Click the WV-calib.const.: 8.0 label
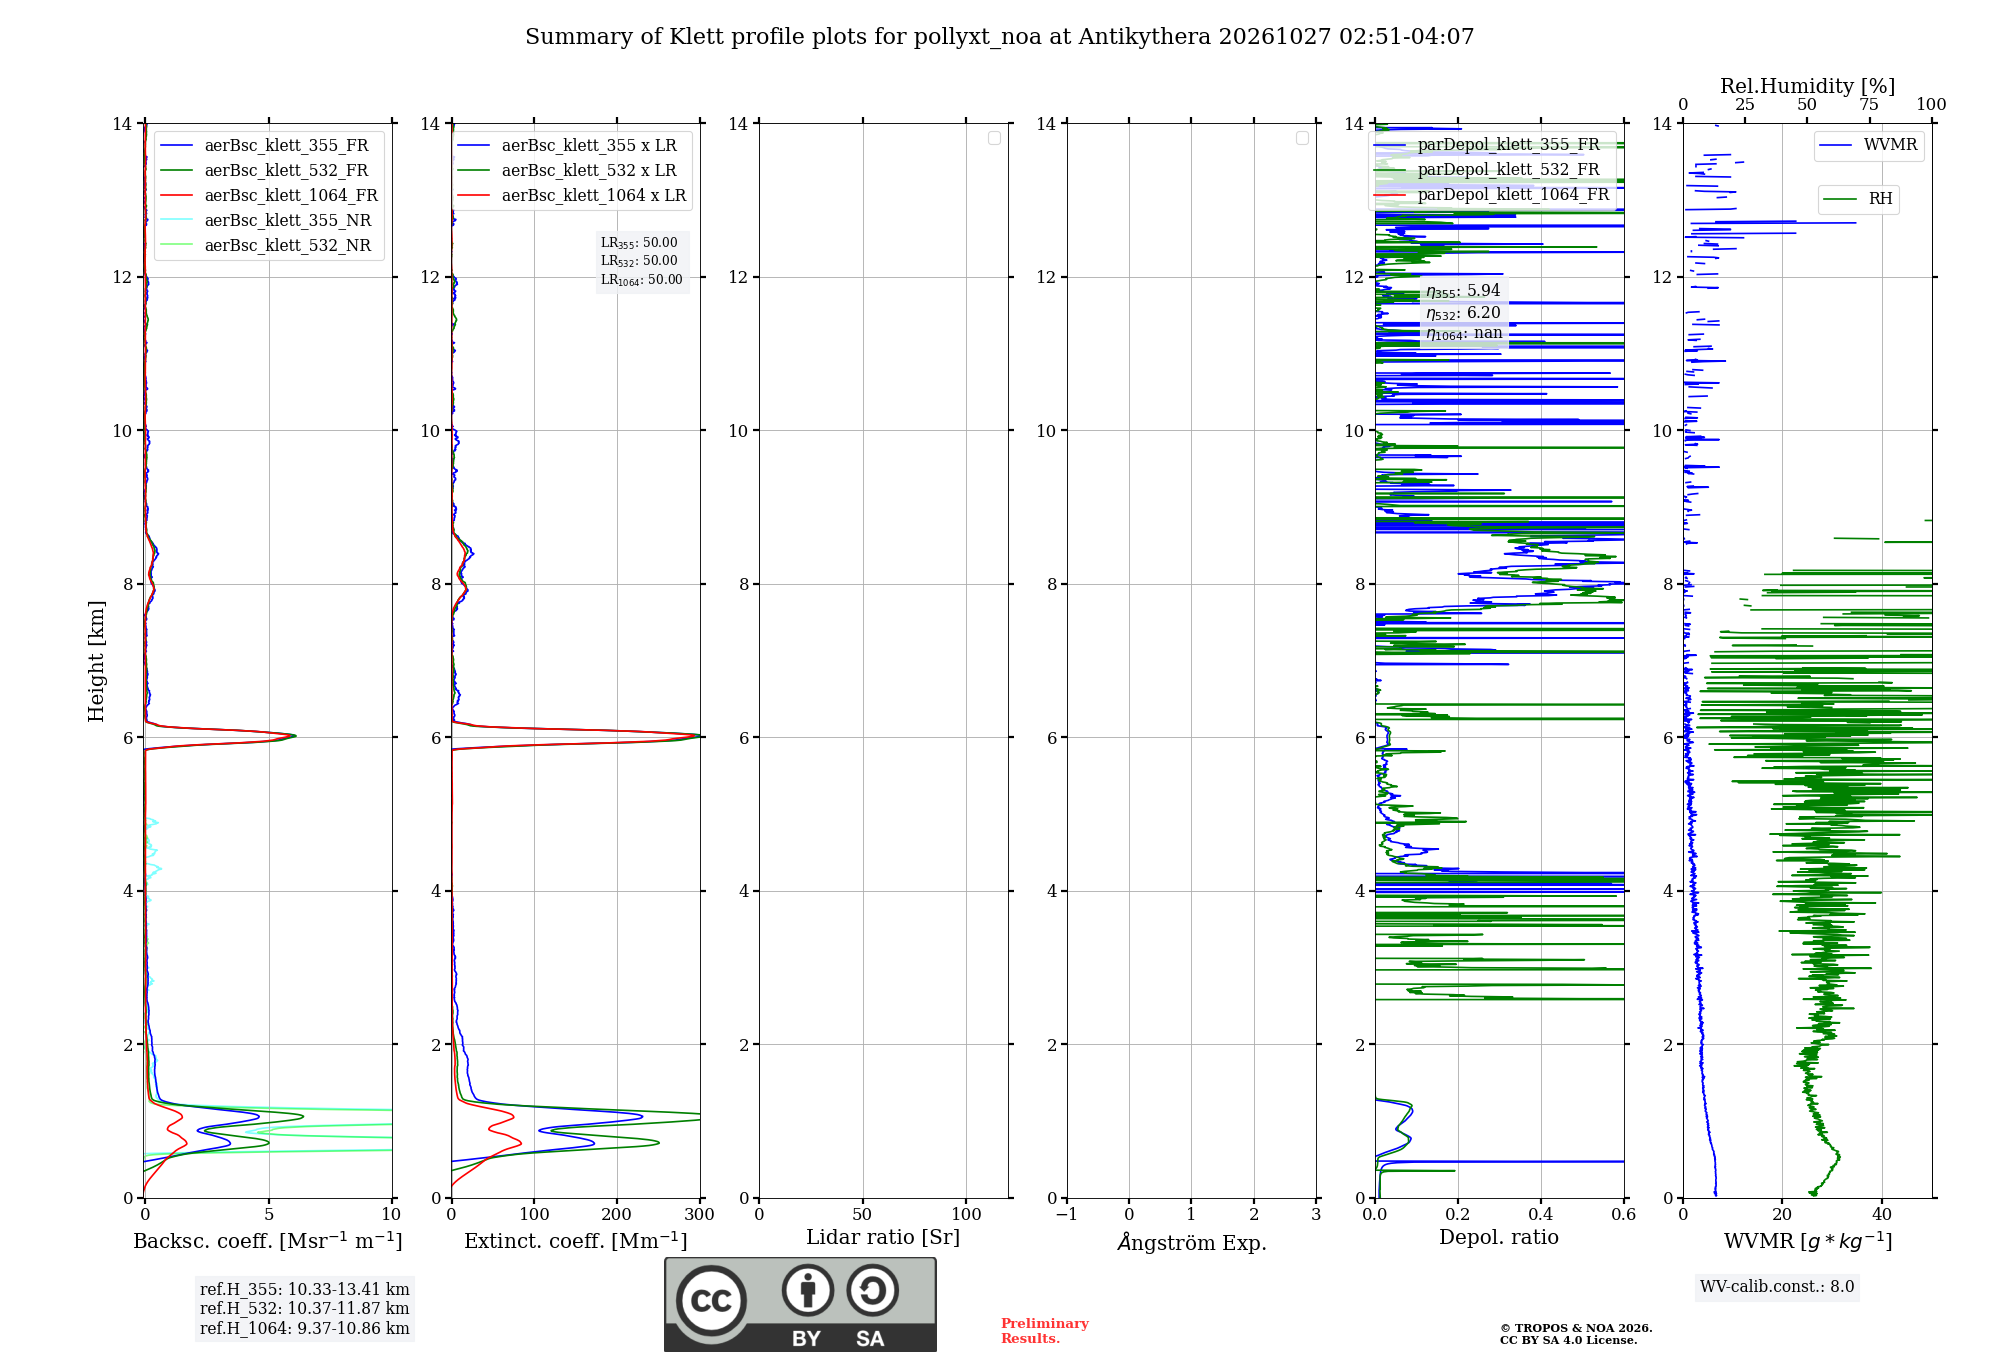Viewport: 2000px width, 1360px height. [1777, 1287]
